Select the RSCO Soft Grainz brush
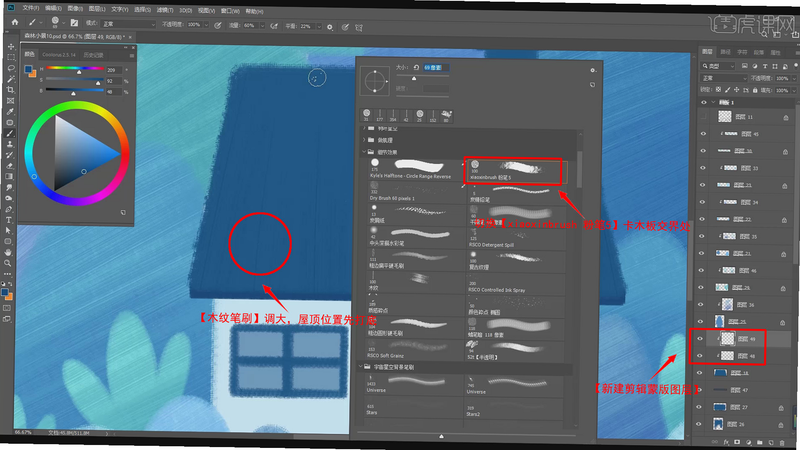The image size is (800, 450). [414, 348]
